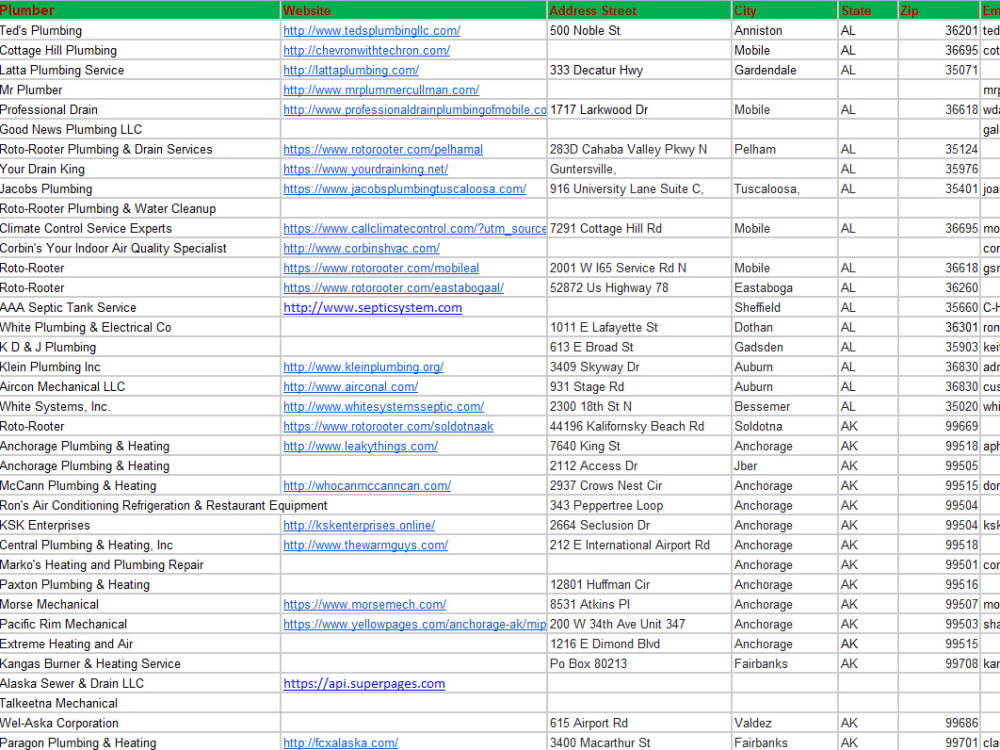Select the White Plumbing & Electrical Co cell
Image resolution: width=1000 pixels, height=750 pixels.
(140, 327)
